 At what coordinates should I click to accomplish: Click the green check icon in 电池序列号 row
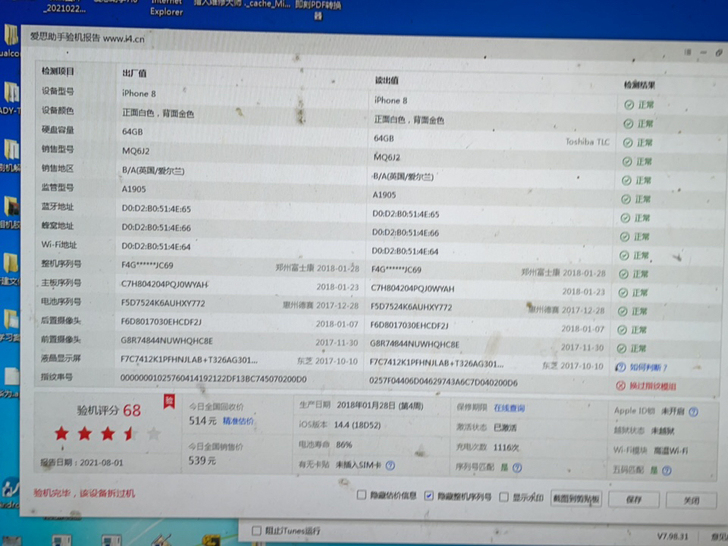623,312
